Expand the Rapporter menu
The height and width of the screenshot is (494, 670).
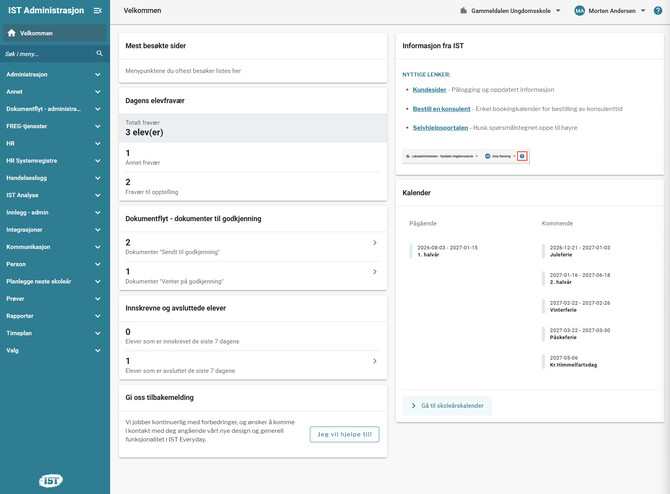(x=54, y=316)
